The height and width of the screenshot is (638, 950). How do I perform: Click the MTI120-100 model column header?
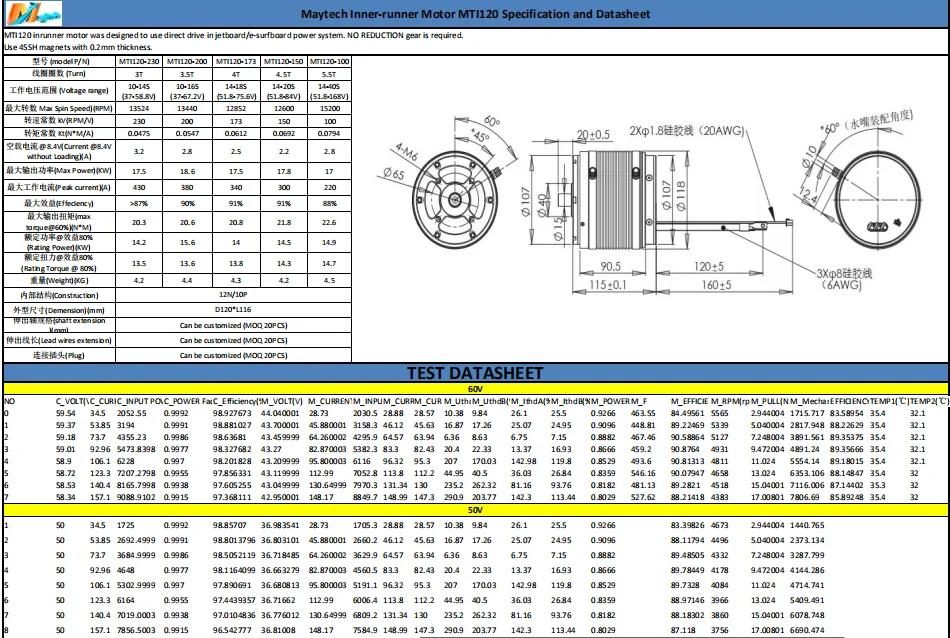[330, 61]
